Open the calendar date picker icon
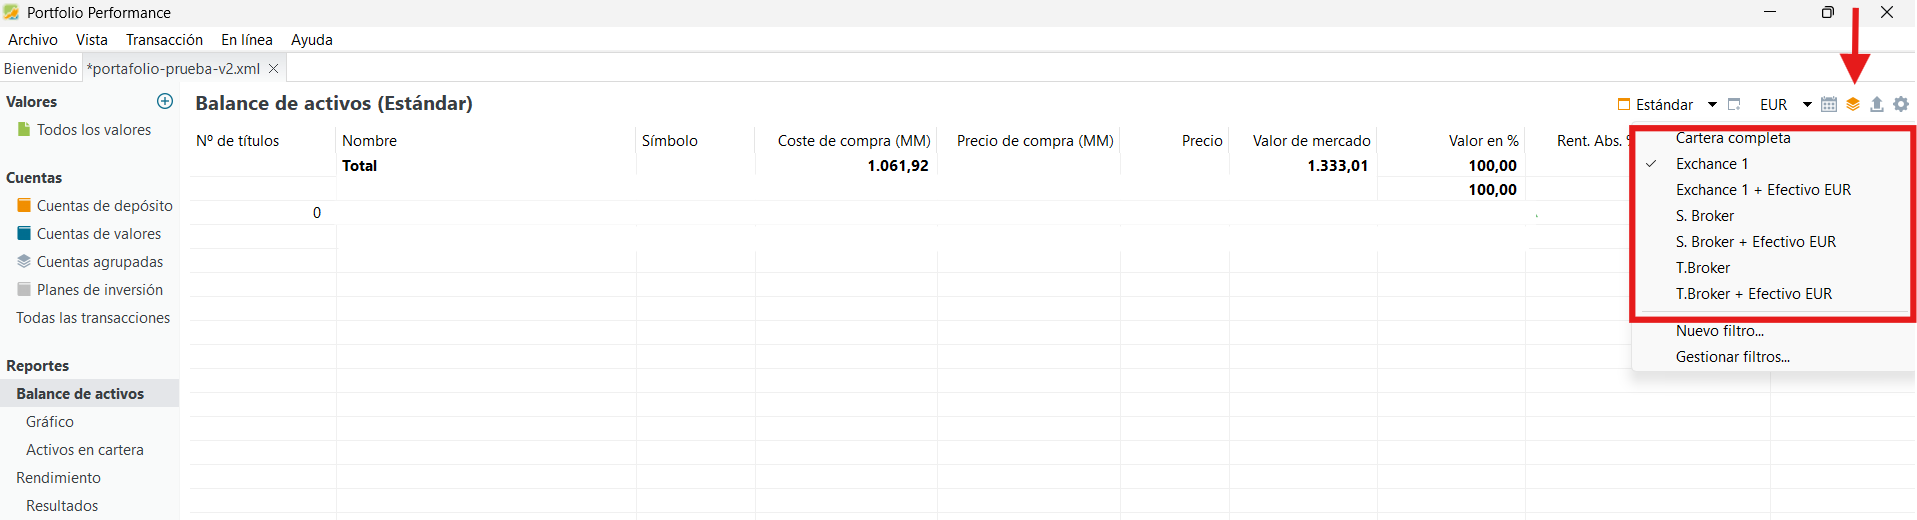1917x520 pixels. pos(1829,104)
